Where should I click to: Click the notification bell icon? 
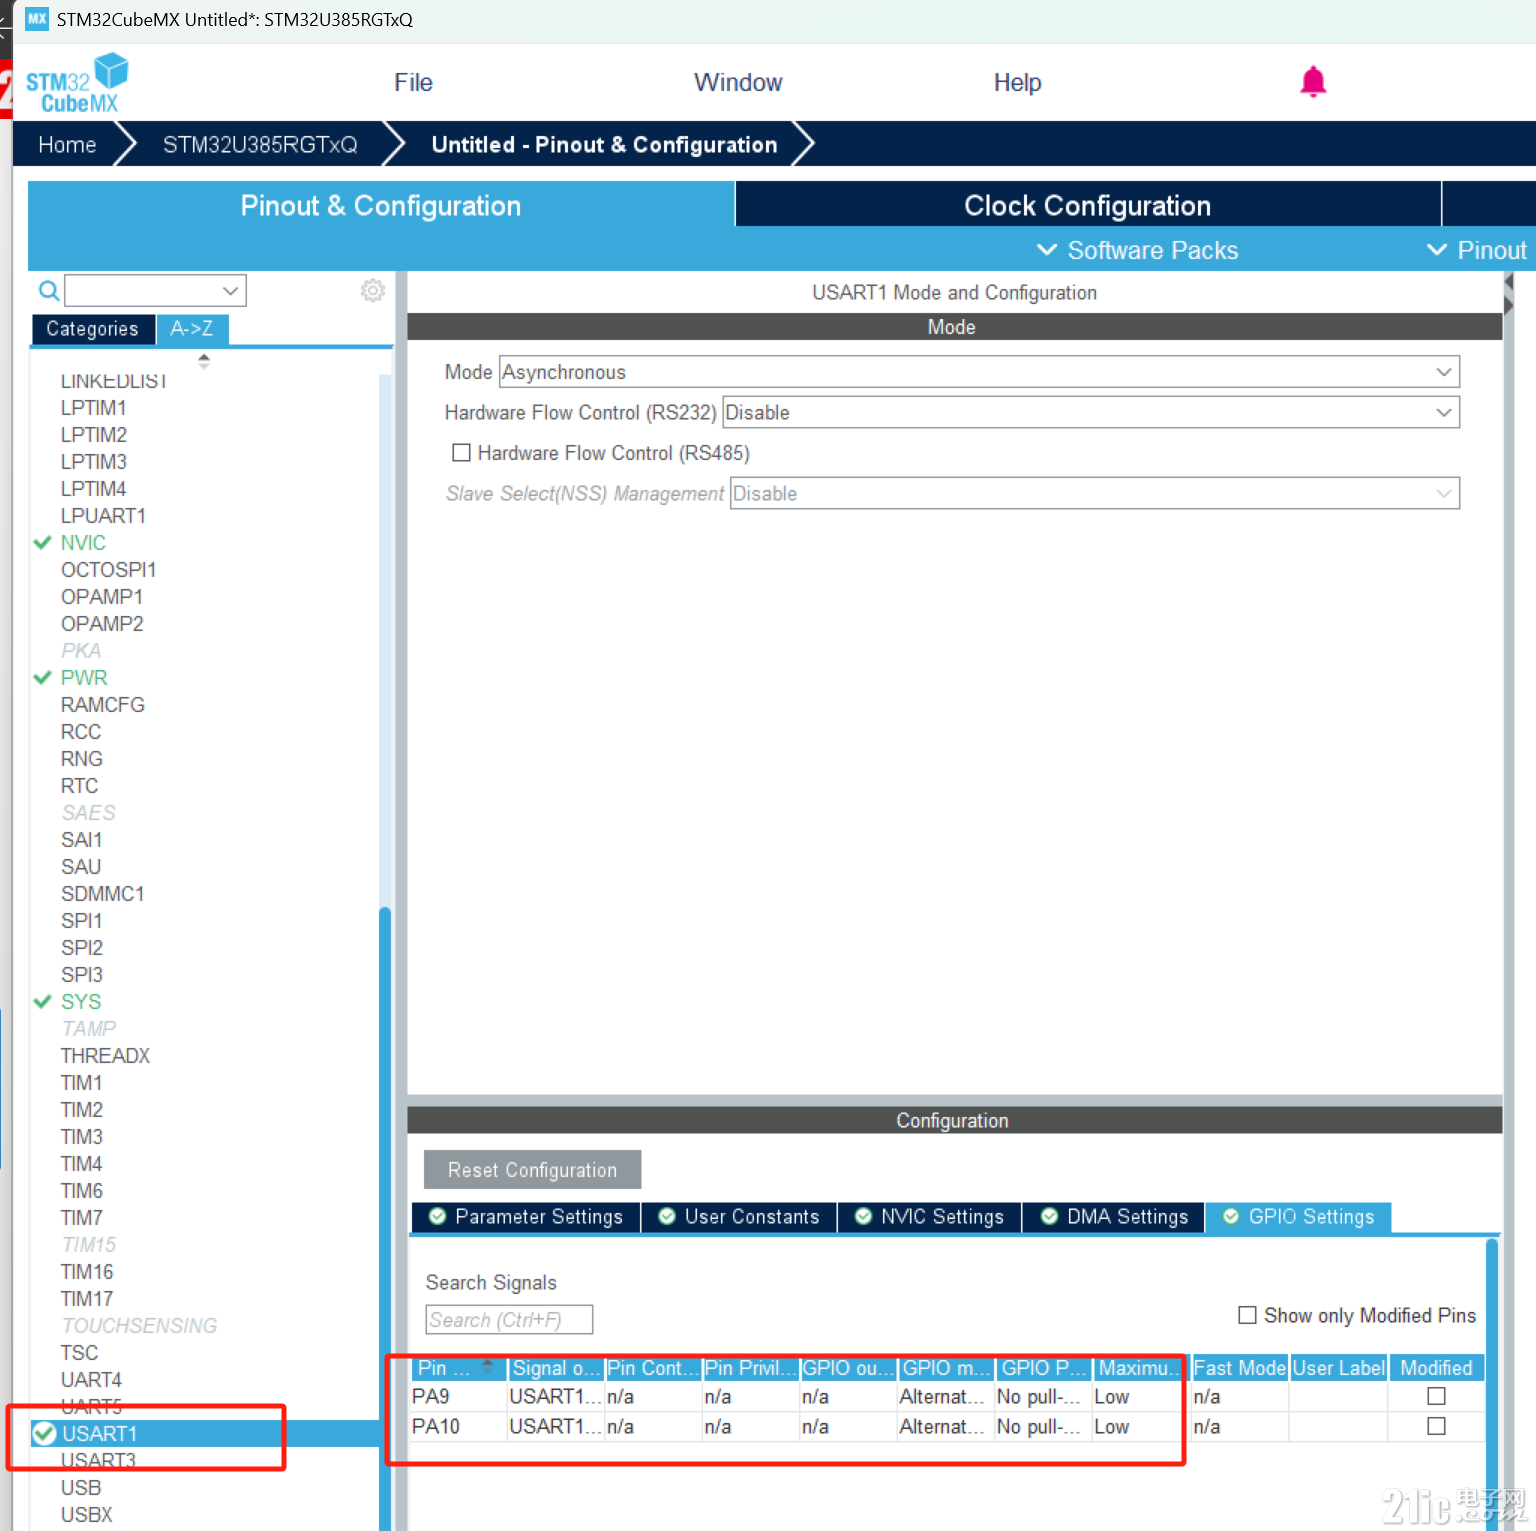pos(1313,82)
